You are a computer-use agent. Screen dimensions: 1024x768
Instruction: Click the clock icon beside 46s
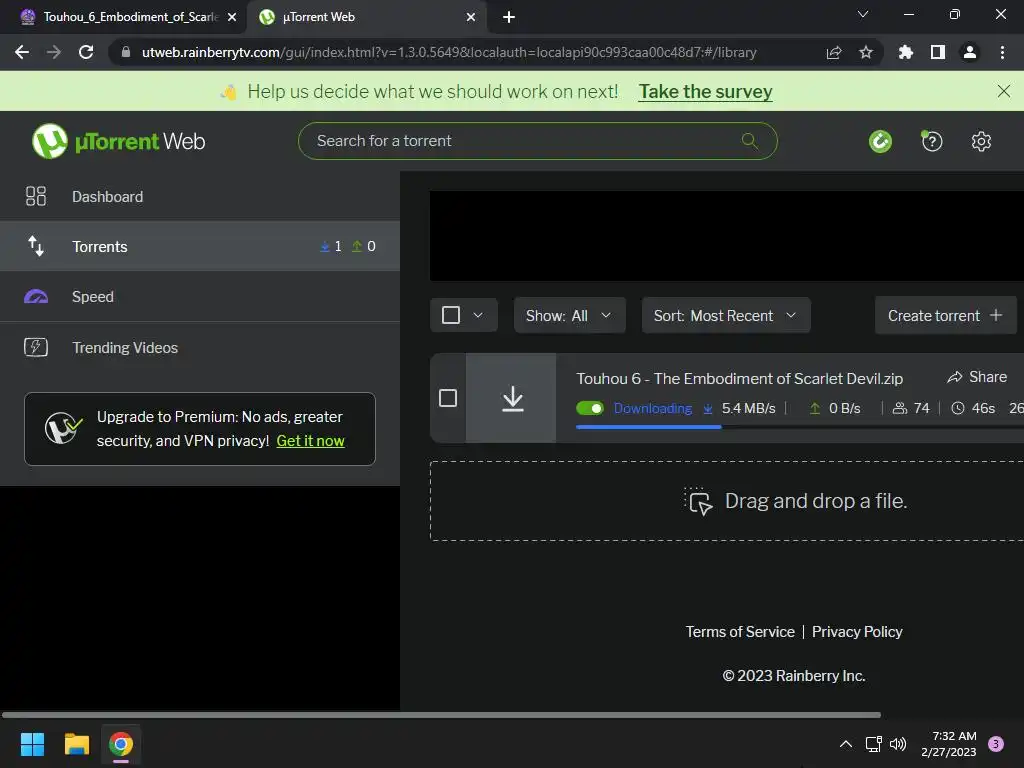click(957, 408)
